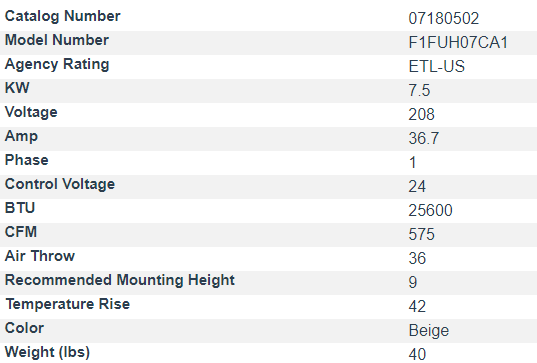Select the Catalog Number label
Image resolution: width=537 pixels, height=363 pixels.
[x=63, y=16]
